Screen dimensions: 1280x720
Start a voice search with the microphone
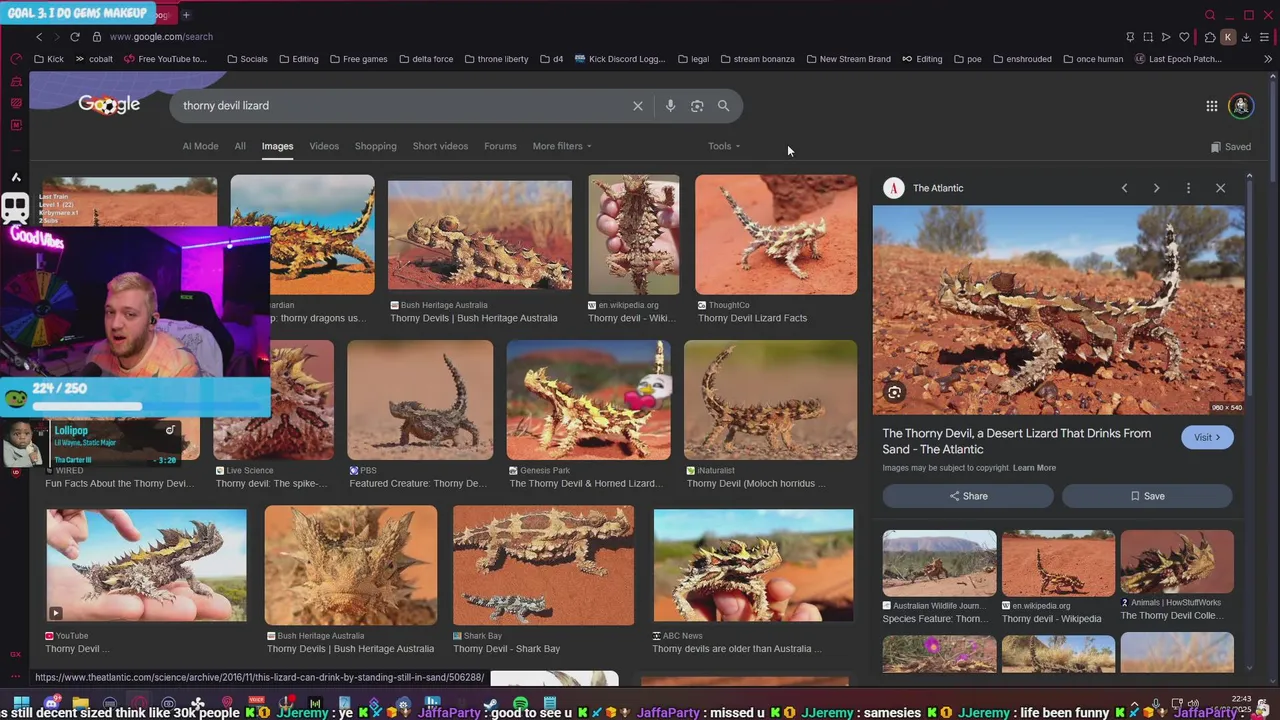coord(670,106)
